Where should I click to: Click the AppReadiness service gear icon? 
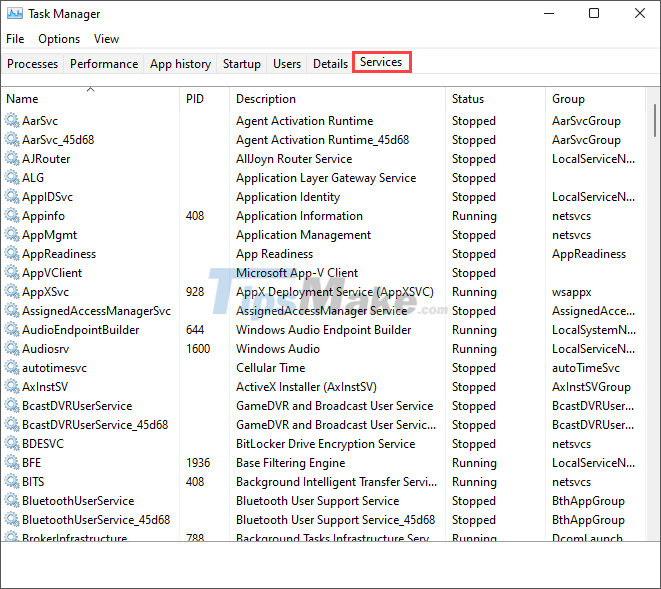click(12, 253)
